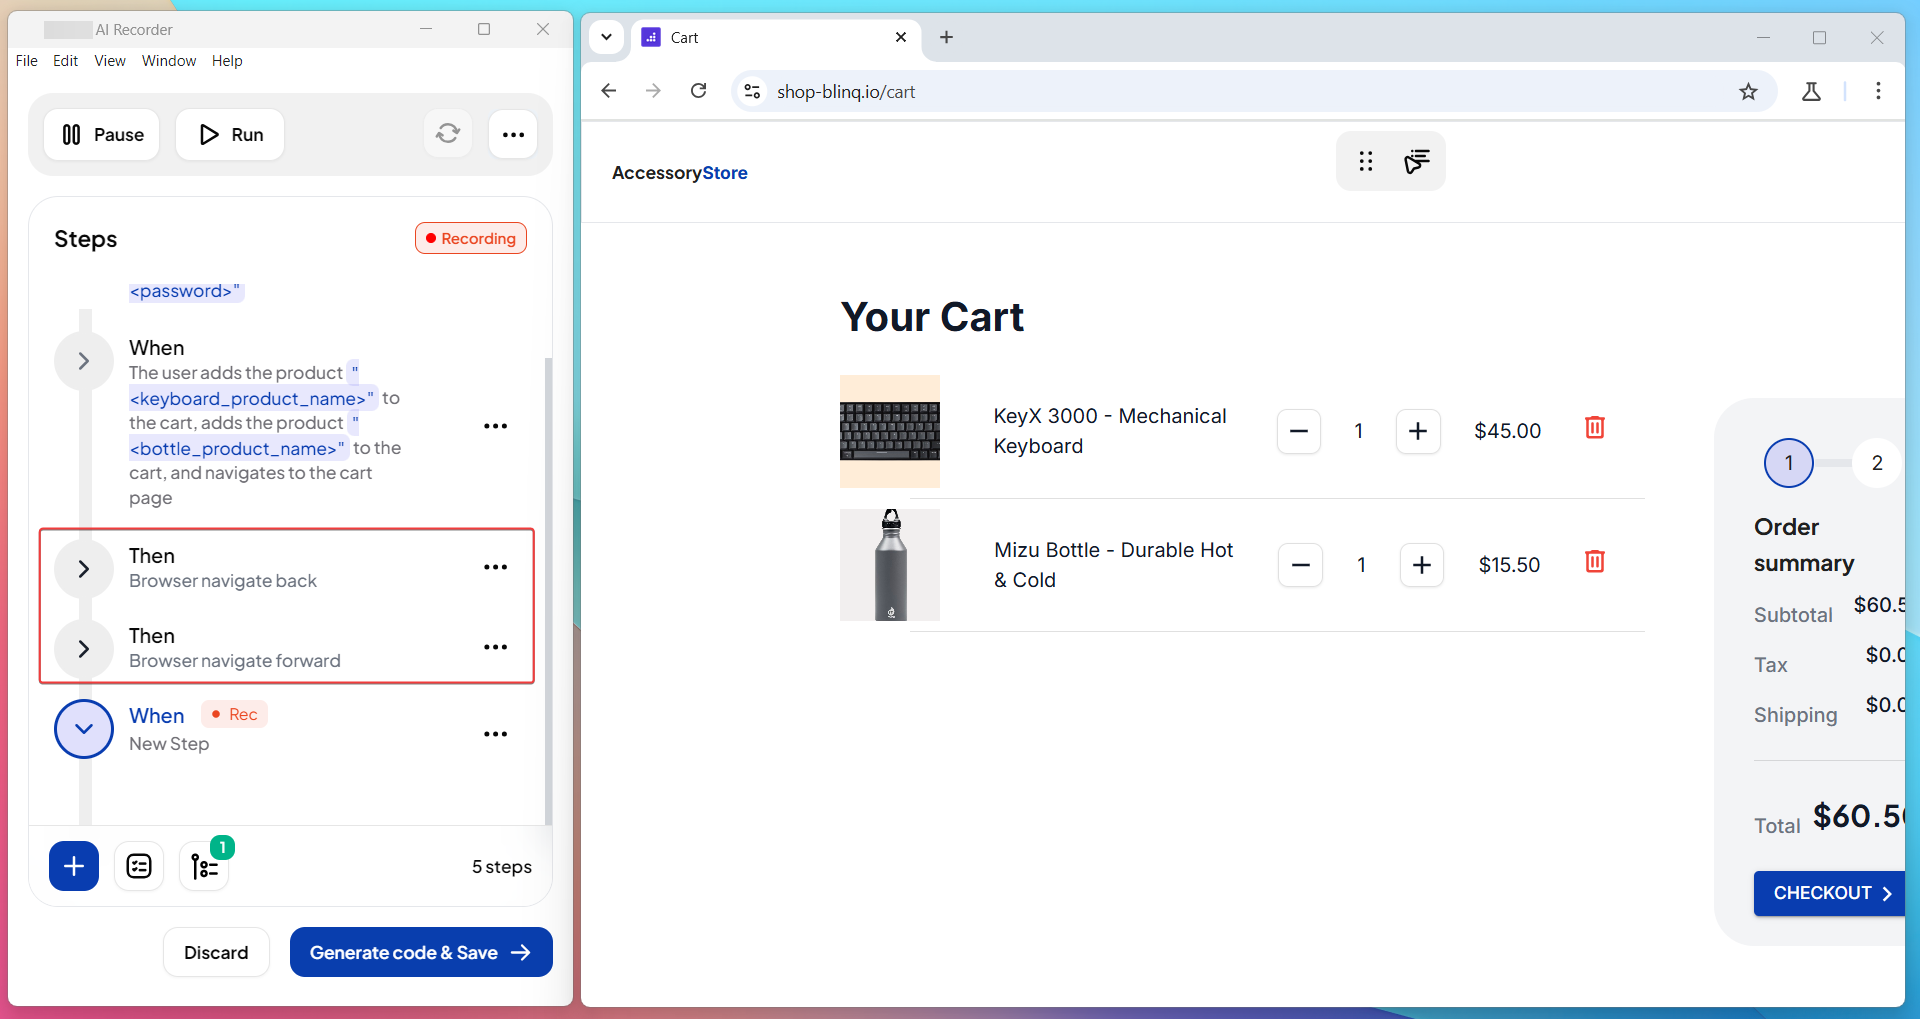
Task: Increase the keyboard quantity with plus
Action: coord(1417,431)
